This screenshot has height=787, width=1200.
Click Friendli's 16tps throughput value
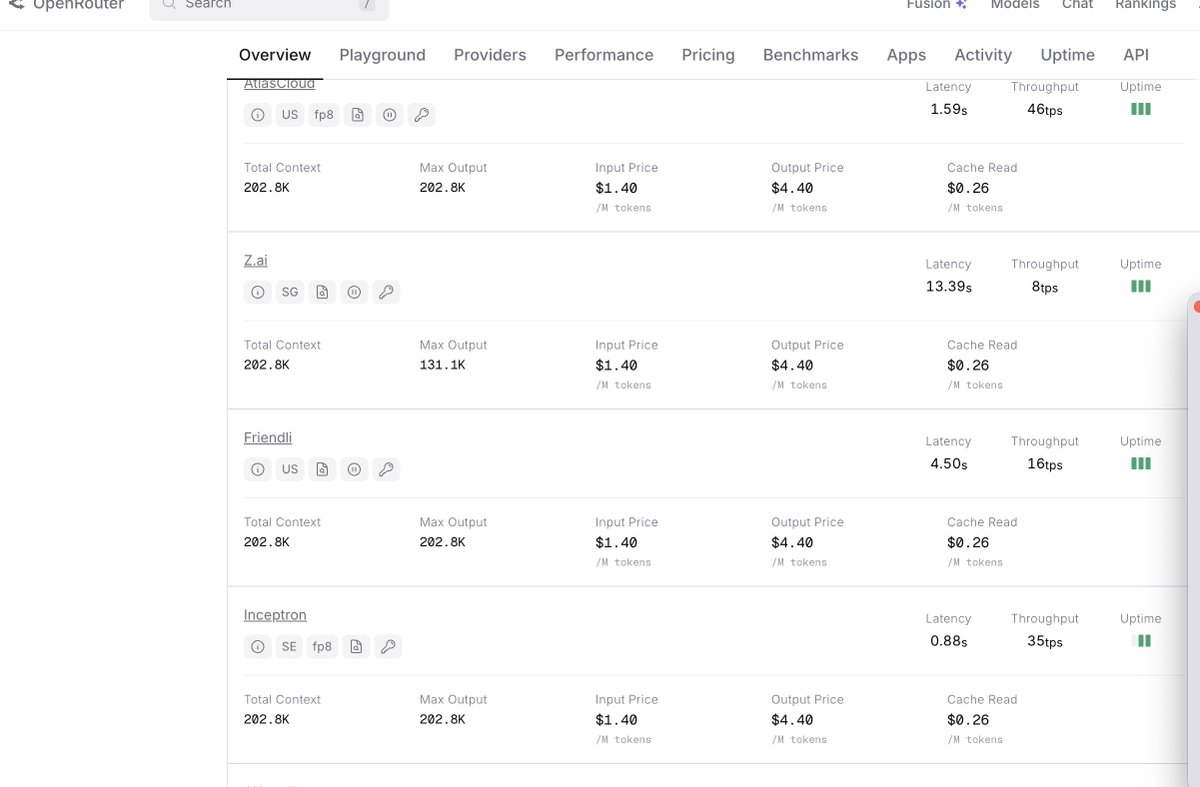coord(1045,464)
